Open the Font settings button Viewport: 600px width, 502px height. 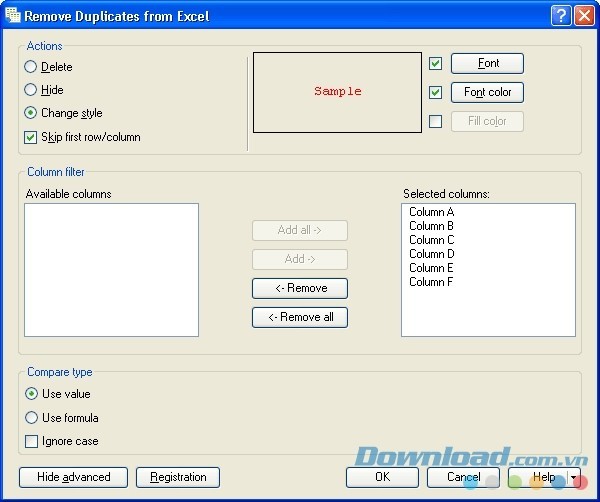tap(487, 64)
